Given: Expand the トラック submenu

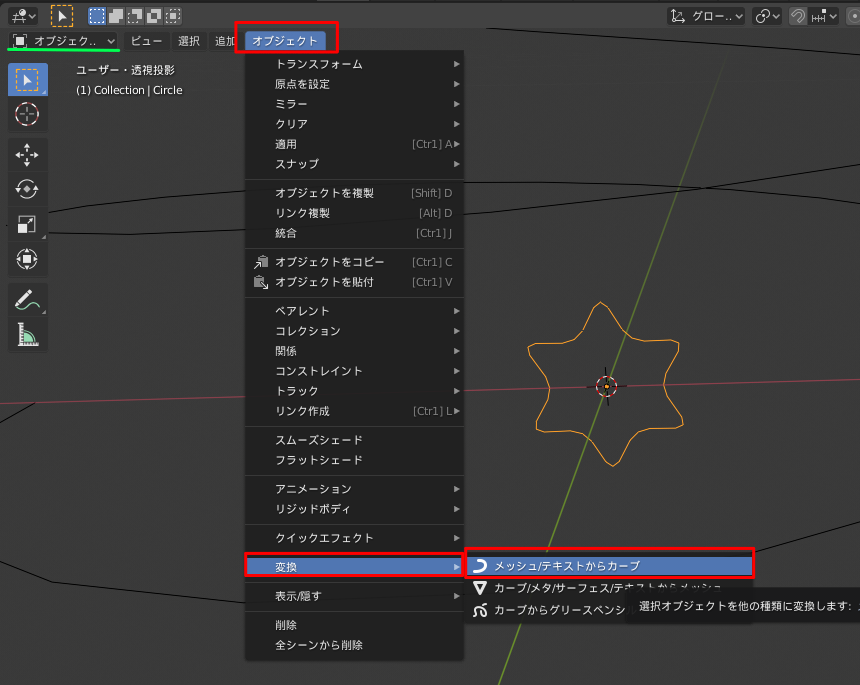Looking at the screenshot, I should click(x=354, y=391).
